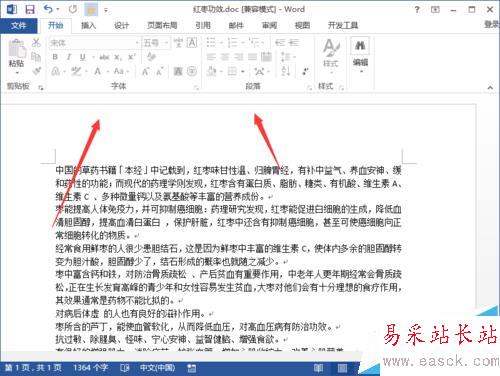
Task: Click the Sort A-Z icon
Action: (286, 71)
